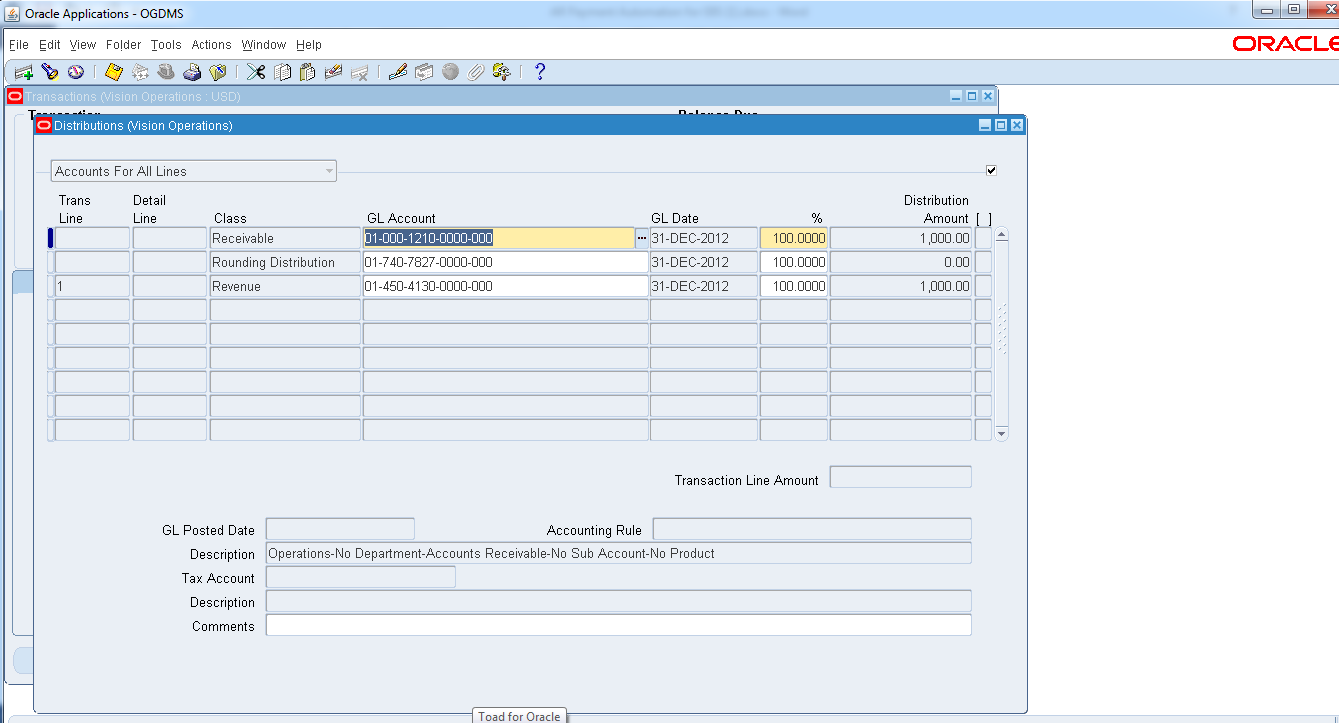Click the percent field on Rounding Distribution row
Image resolution: width=1339 pixels, height=723 pixels.
pyautogui.click(x=794, y=262)
